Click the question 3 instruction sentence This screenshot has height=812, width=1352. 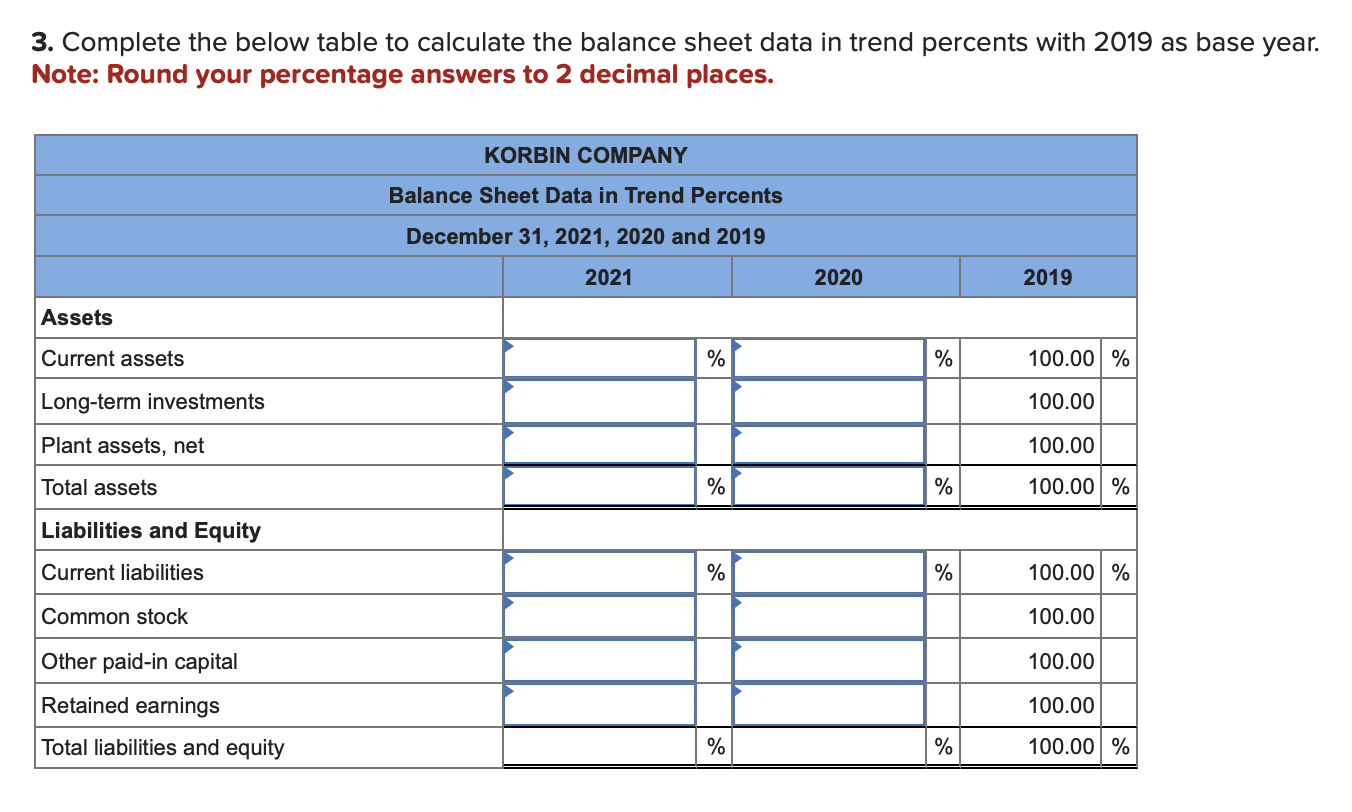(675, 43)
